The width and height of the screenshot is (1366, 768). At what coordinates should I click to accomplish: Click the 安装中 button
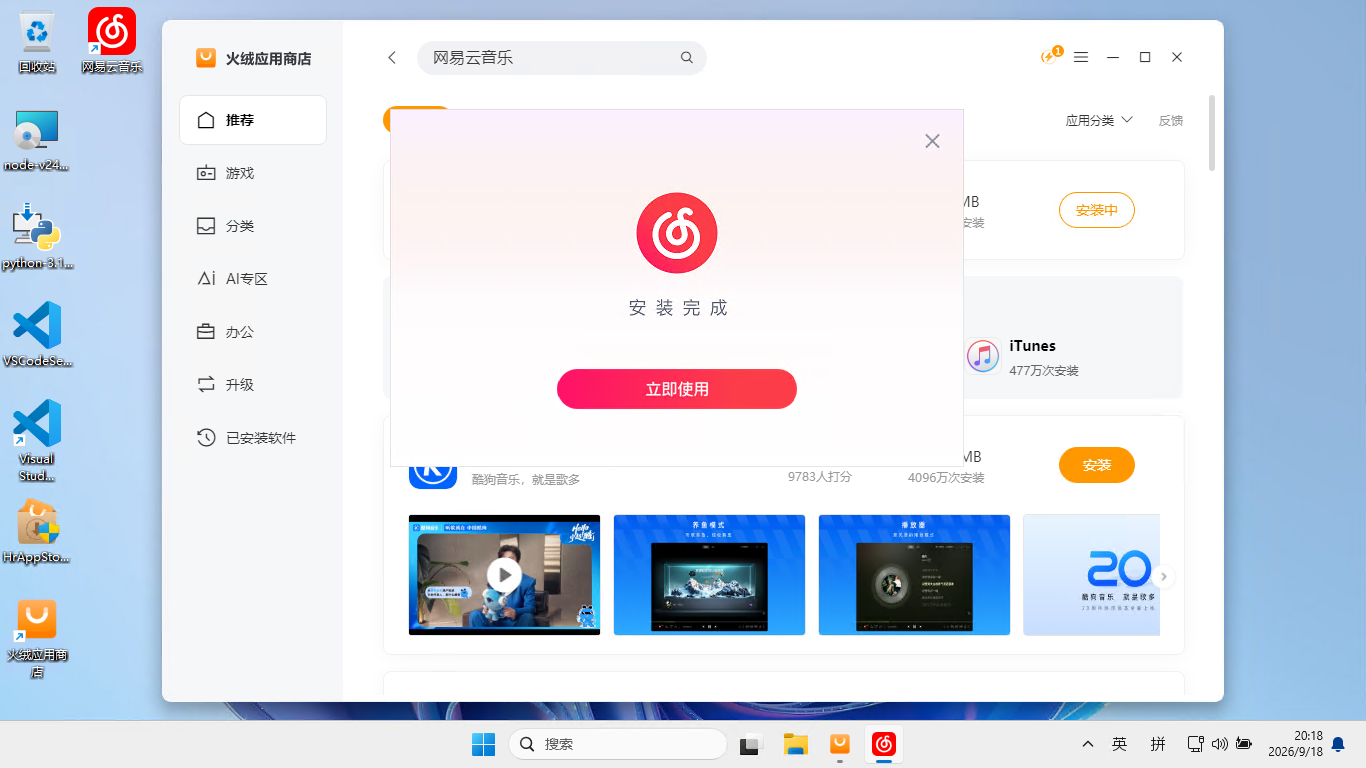coord(1097,211)
